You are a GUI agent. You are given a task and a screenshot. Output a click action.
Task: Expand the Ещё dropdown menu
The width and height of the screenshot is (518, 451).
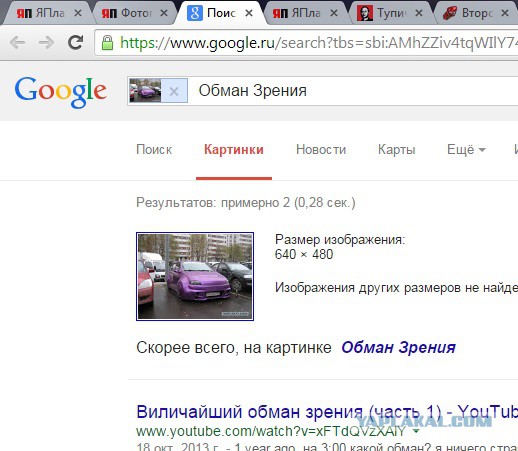click(x=466, y=150)
